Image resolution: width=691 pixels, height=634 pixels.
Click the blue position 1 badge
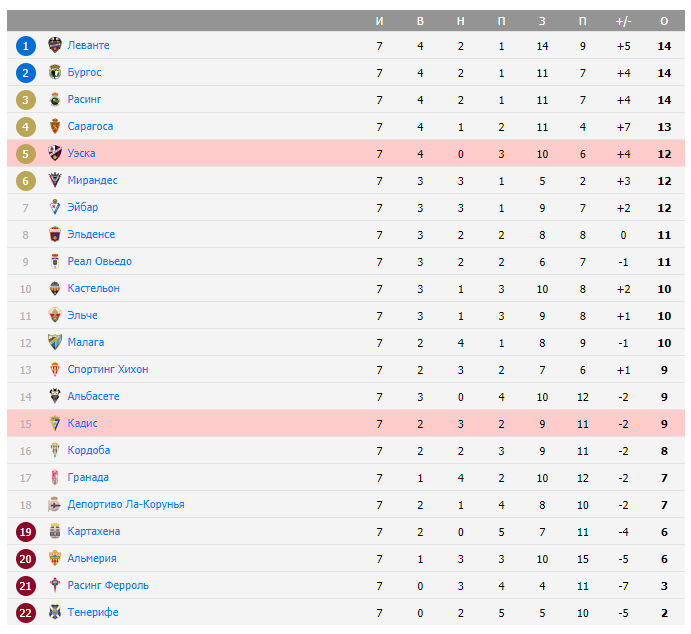click(x=26, y=46)
